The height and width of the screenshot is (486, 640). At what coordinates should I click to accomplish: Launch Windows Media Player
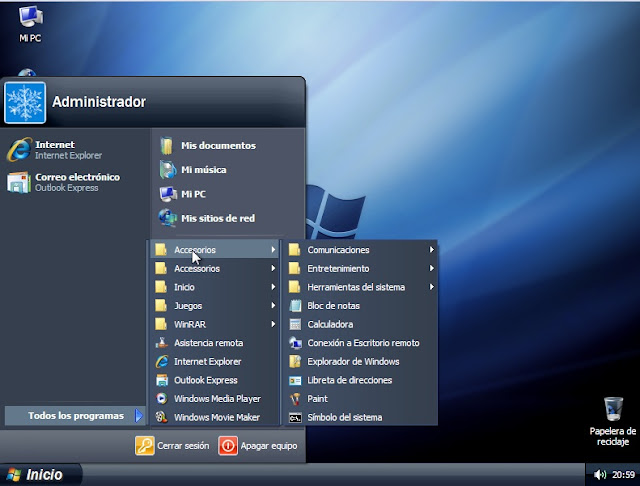(x=215, y=399)
